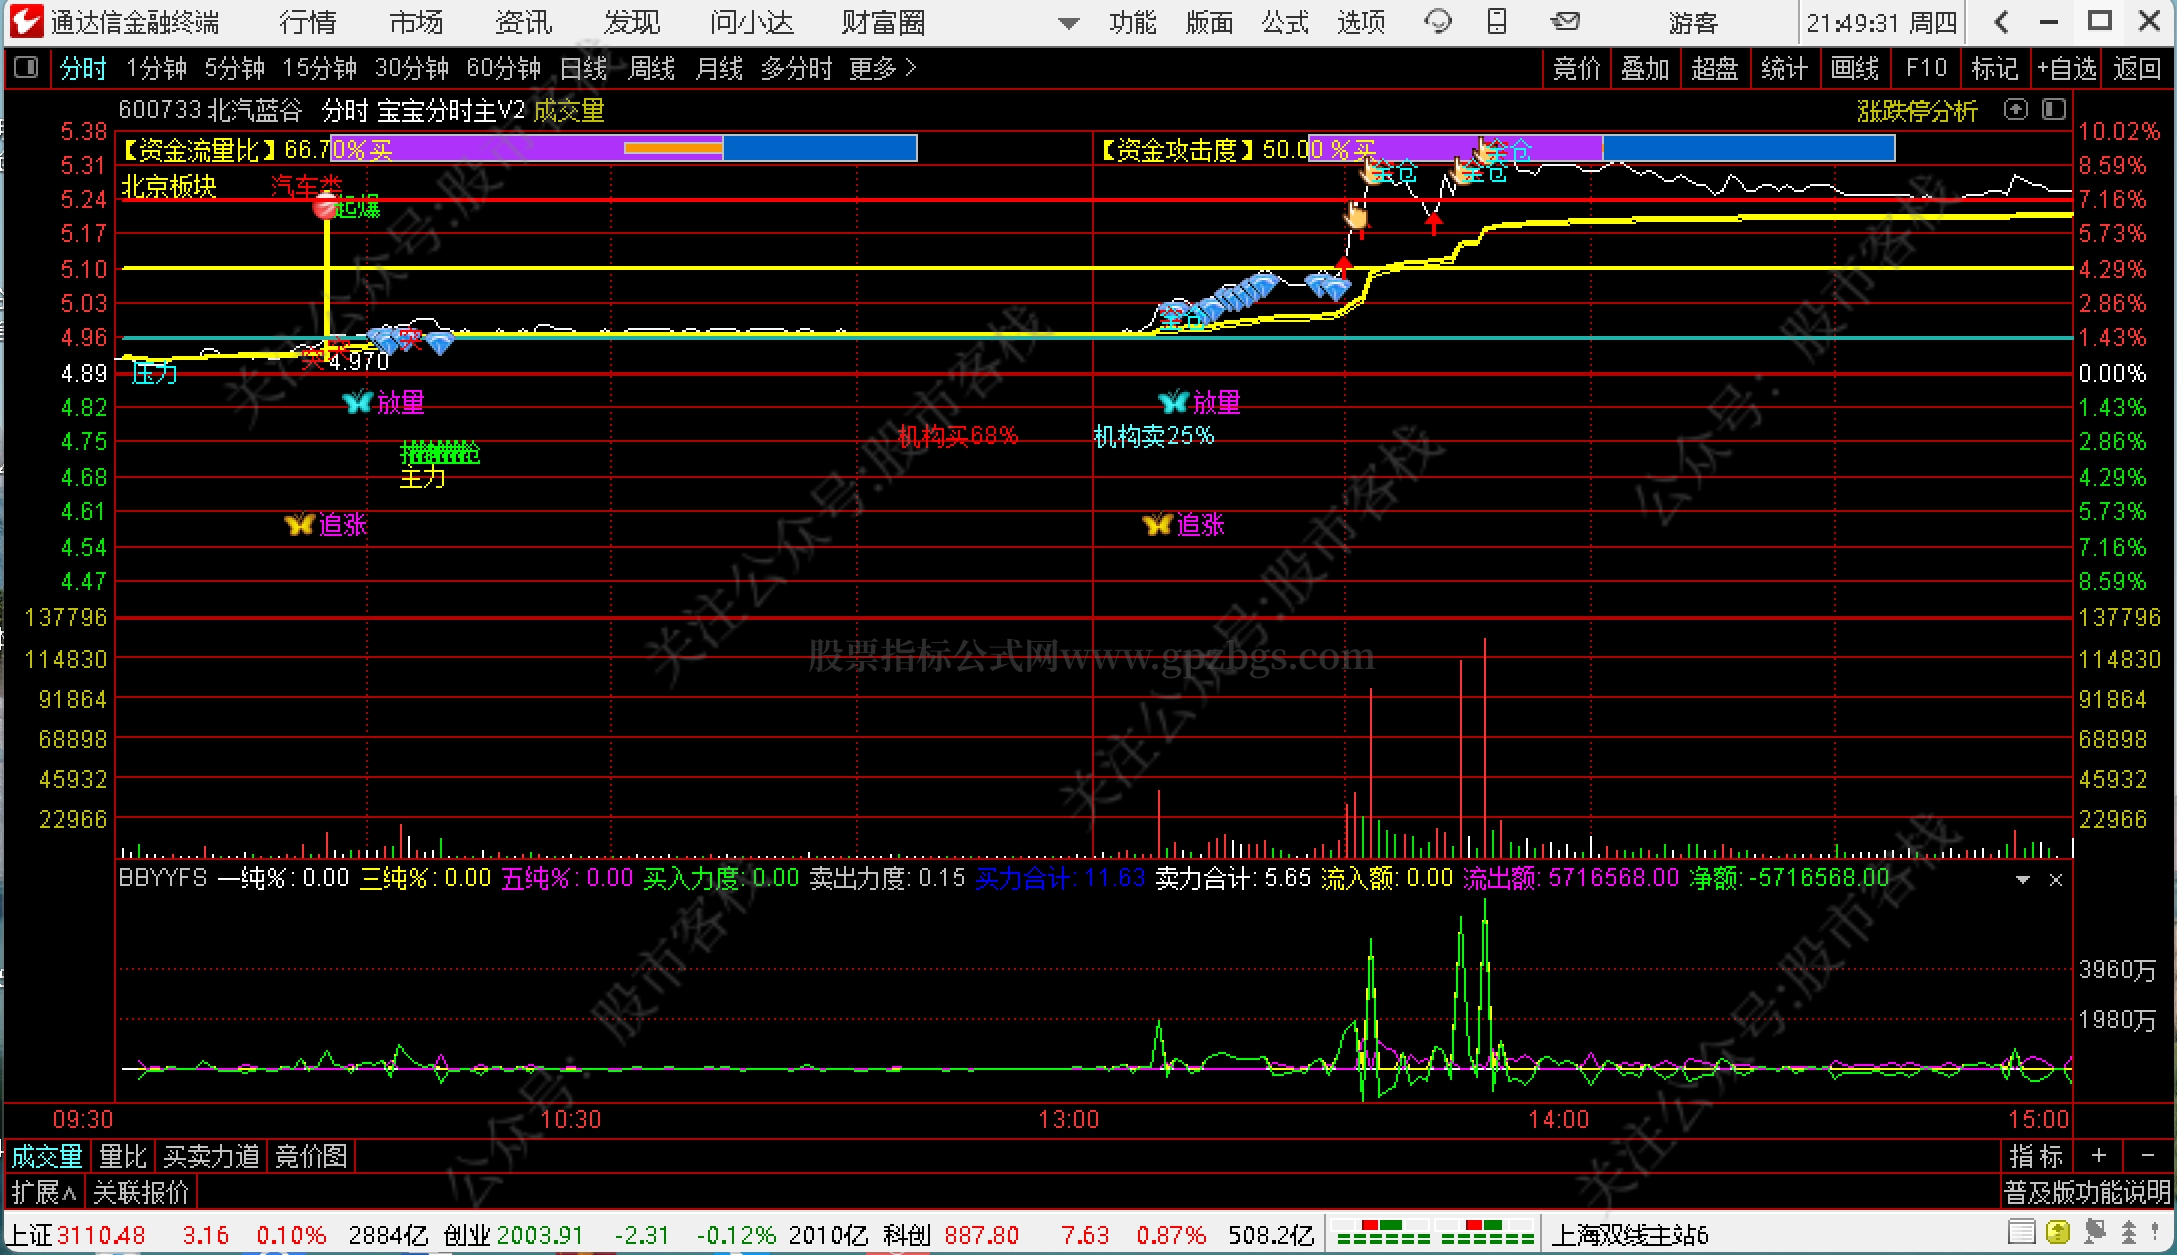Click the first 追涨 yellow butterfly icon
The image size is (2177, 1255).
[x=300, y=524]
